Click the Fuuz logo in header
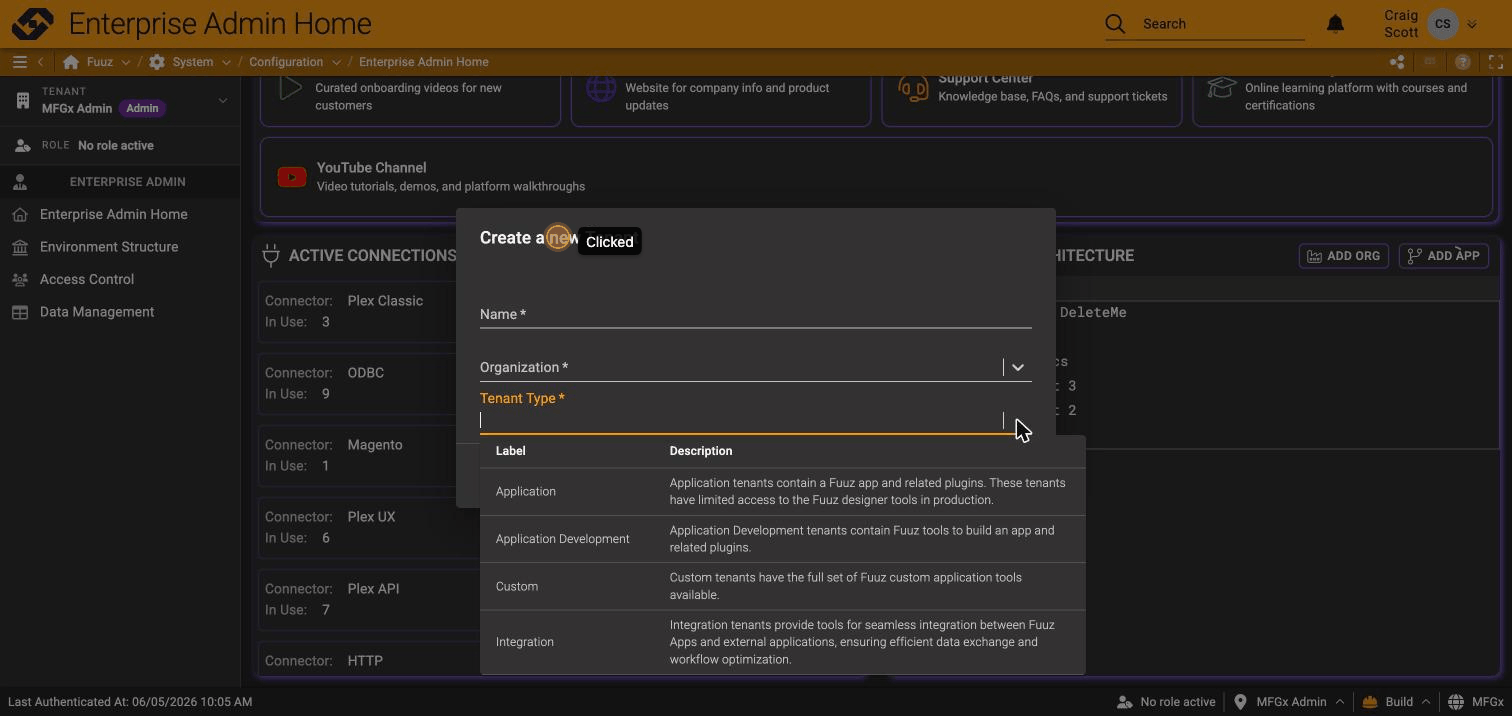Image resolution: width=1512 pixels, height=716 pixels. (x=33, y=23)
